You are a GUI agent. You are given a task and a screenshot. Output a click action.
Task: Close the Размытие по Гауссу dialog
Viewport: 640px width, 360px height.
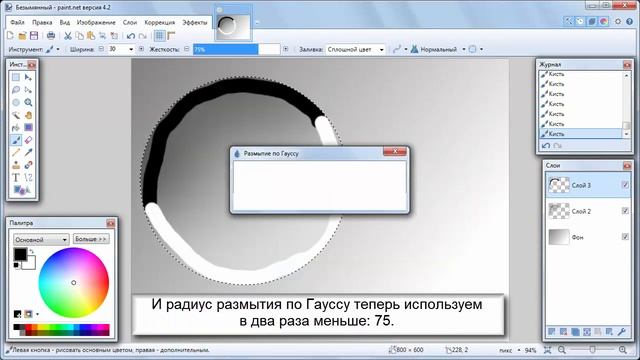point(395,152)
